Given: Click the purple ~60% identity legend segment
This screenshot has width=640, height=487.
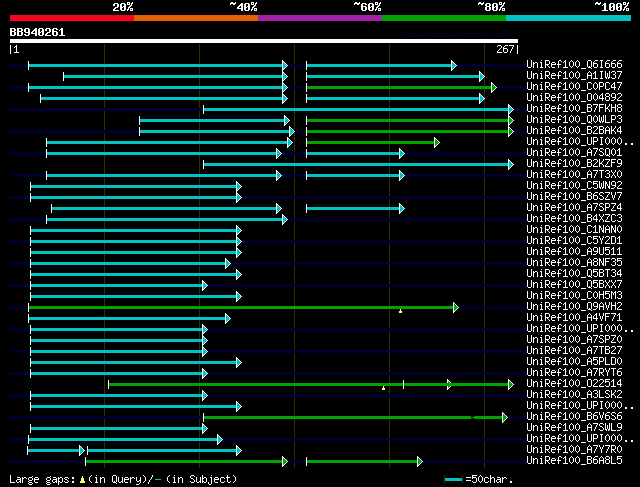Looking at the screenshot, I should (320, 18).
